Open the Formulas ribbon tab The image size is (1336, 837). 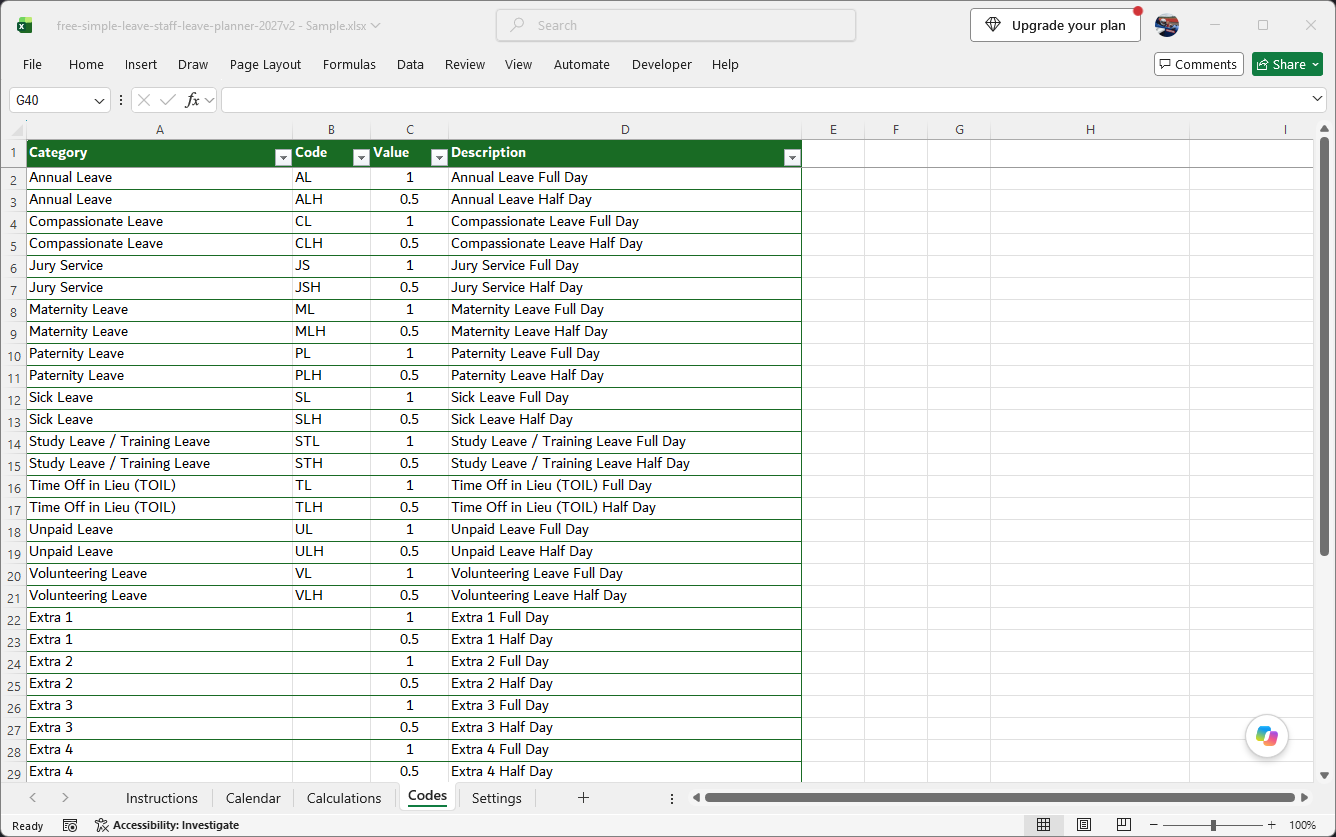(349, 64)
